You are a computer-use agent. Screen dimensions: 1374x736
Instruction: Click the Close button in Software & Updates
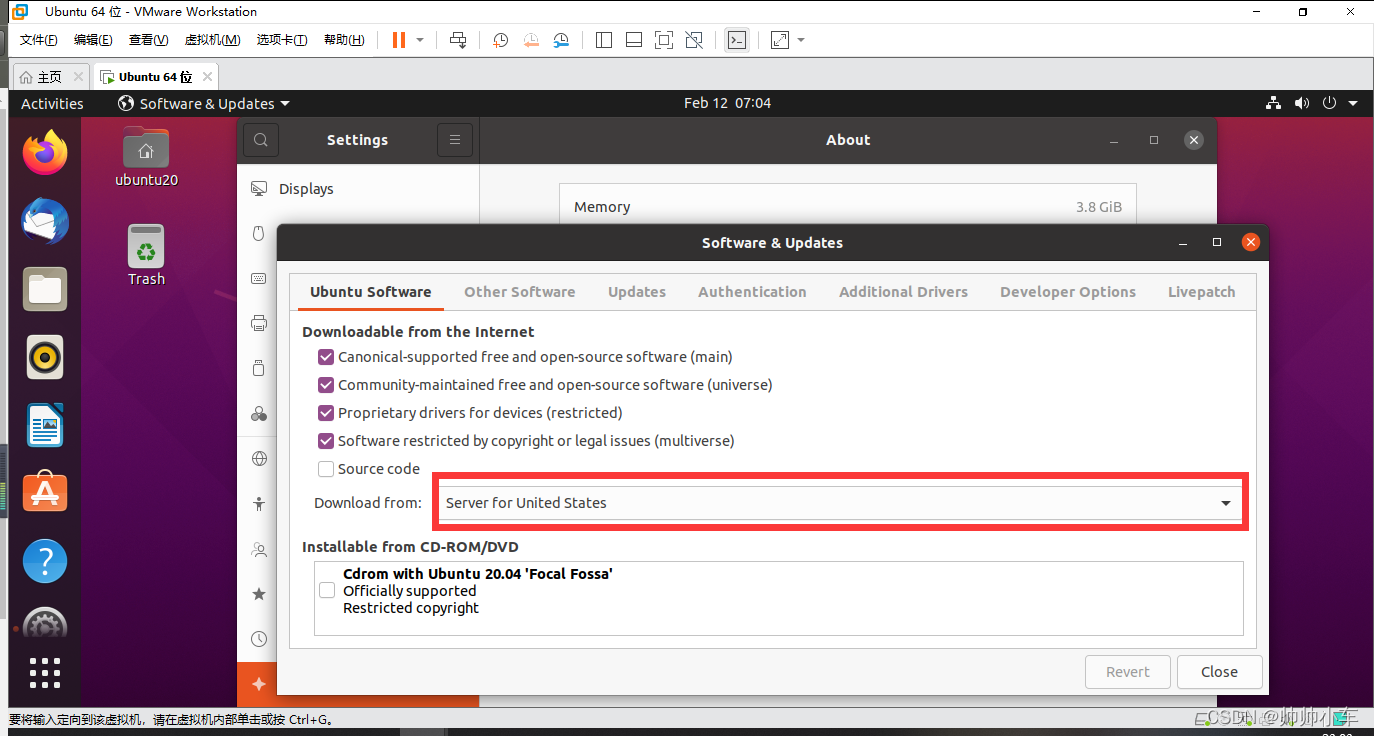[x=1219, y=672]
